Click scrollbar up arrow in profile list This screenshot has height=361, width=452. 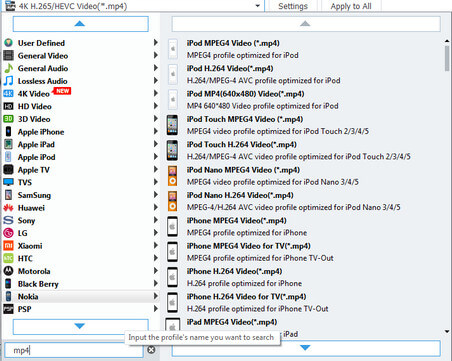click(447, 41)
